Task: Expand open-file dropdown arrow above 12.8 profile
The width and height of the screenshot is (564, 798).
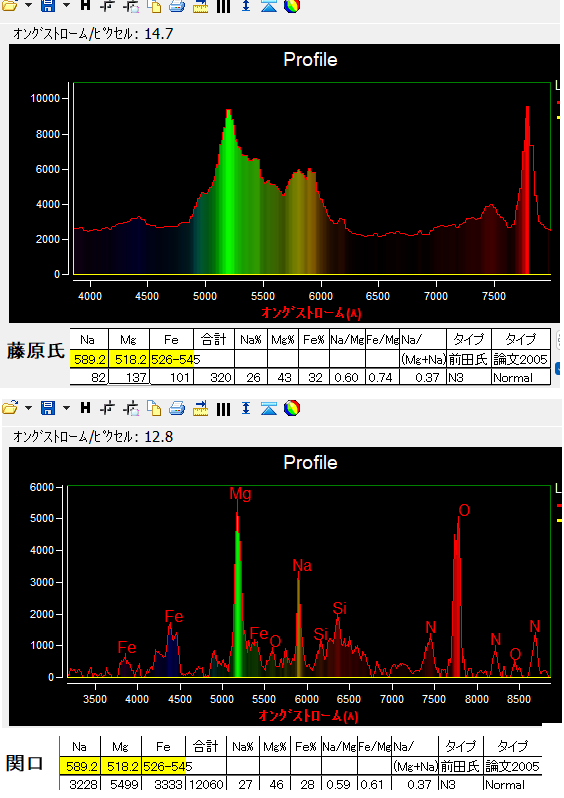Action: pos(29,408)
